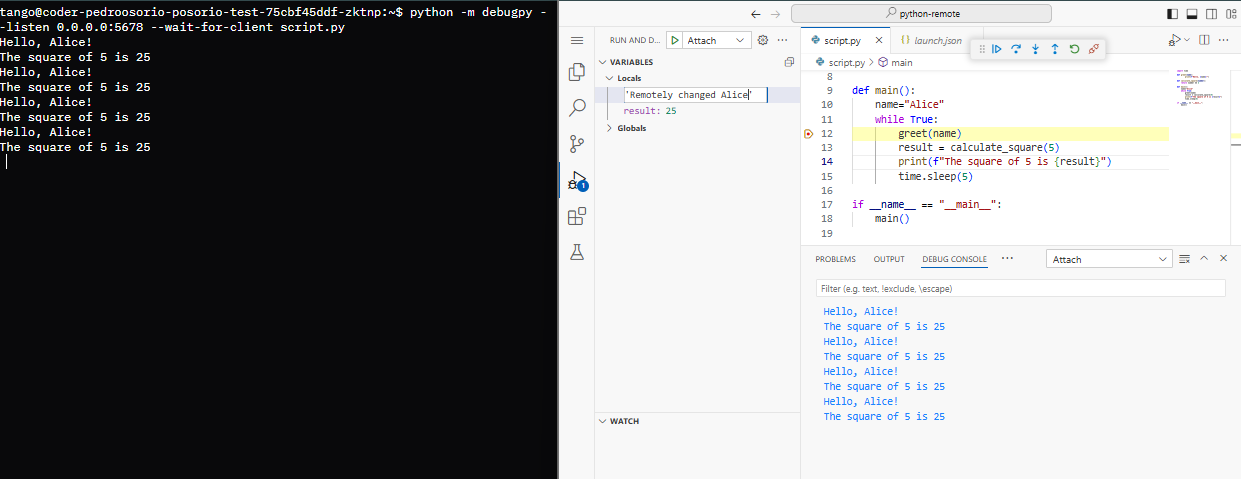Toggle the bottom panel visibility
Screen dimensions: 1241x479
click(x=1192, y=14)
